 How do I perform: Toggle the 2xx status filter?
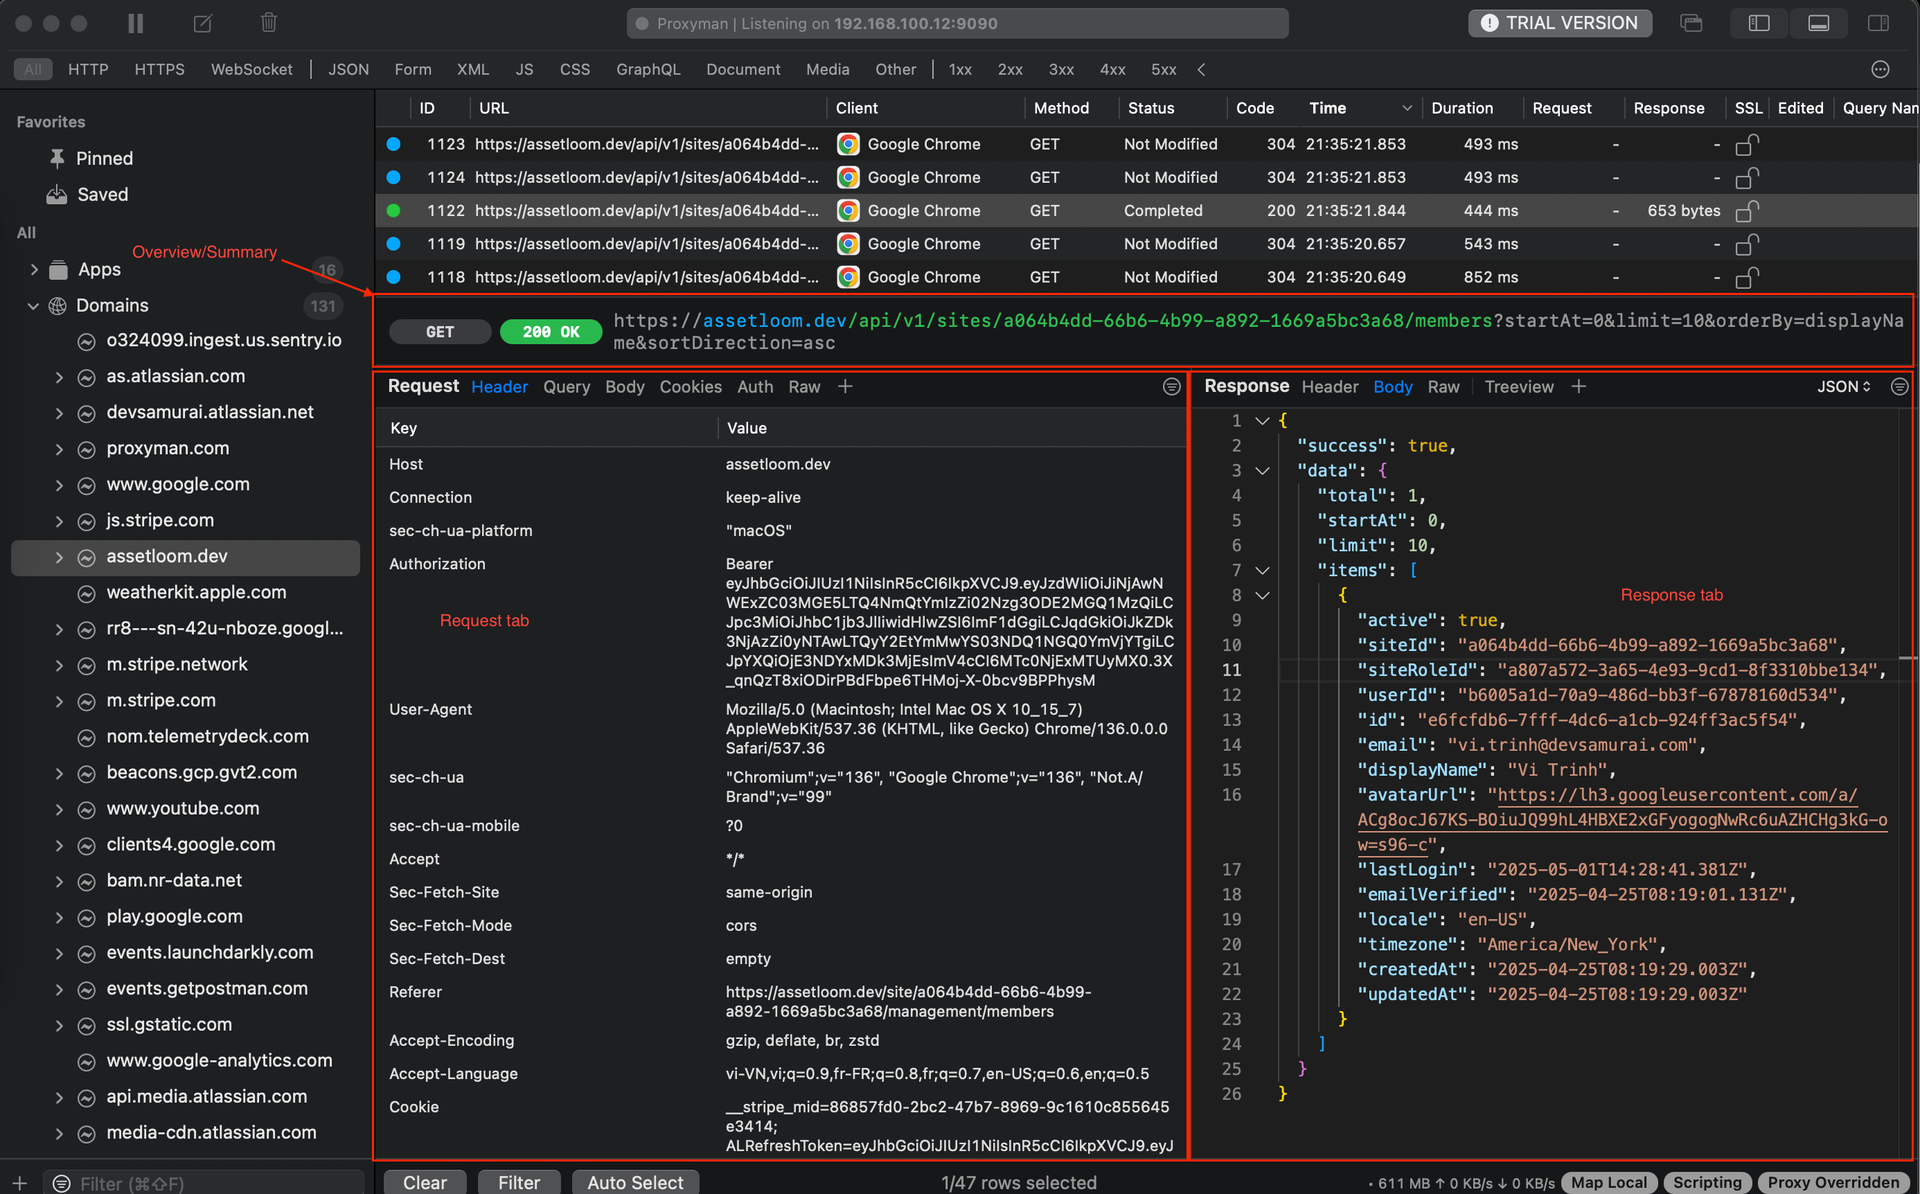coord(1009,69)
